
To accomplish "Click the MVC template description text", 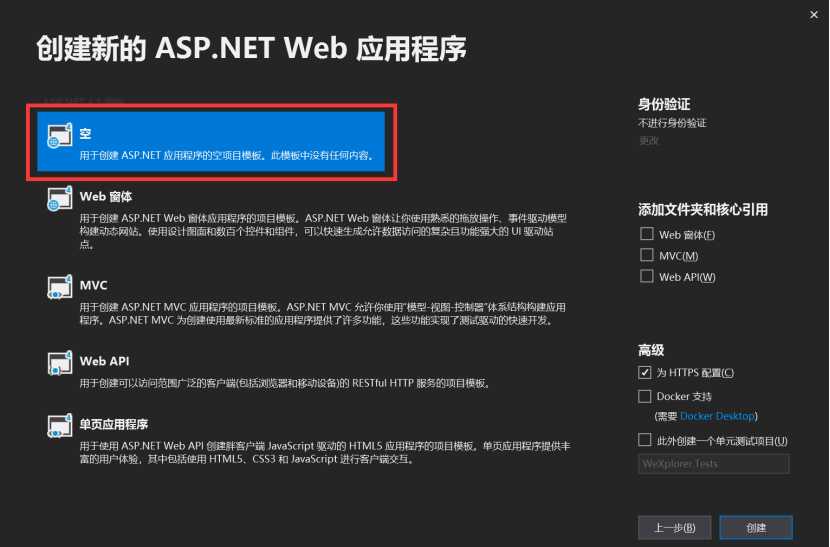I will tap(322, 313).
